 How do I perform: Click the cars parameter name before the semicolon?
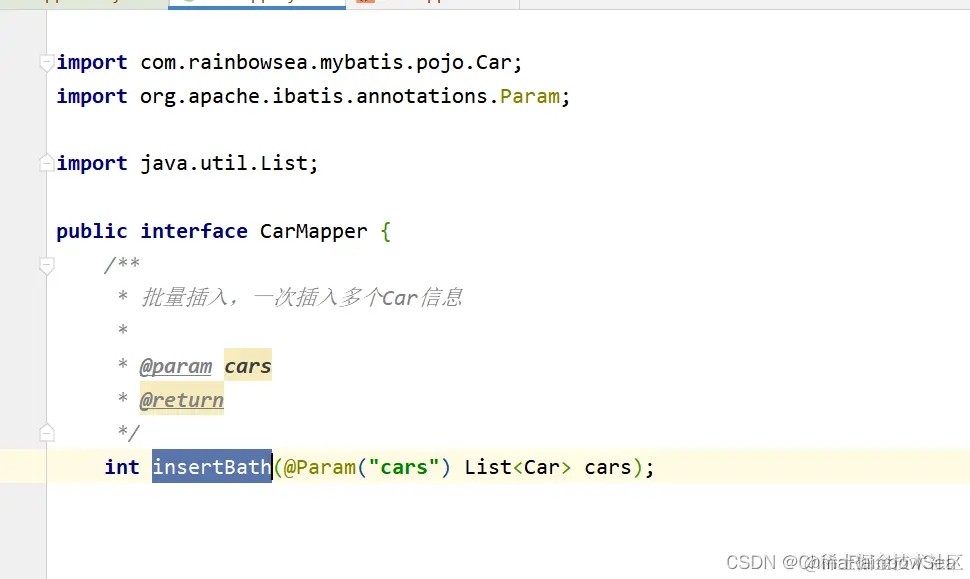607,467
